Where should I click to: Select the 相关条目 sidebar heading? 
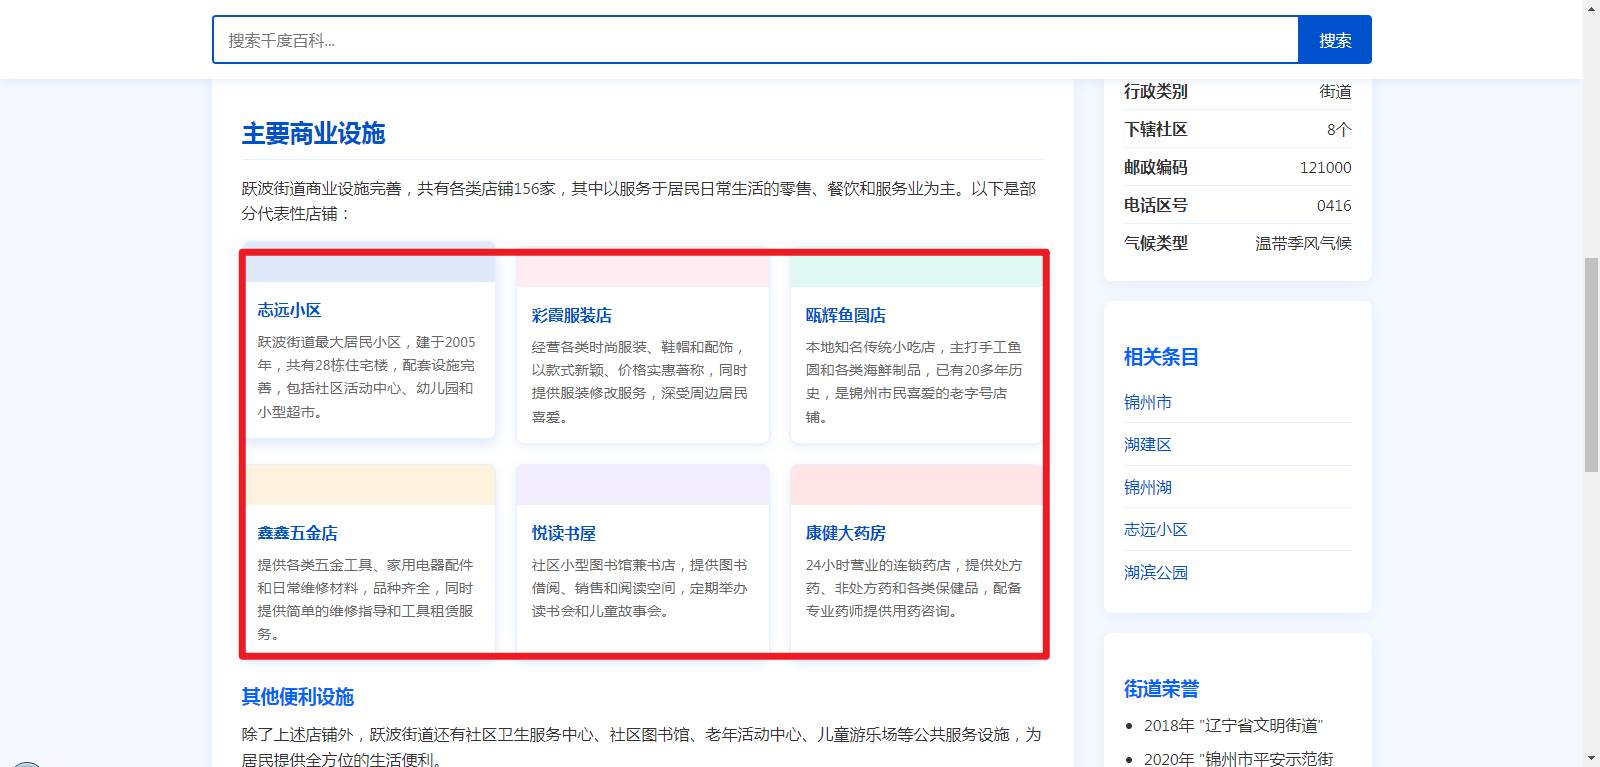click(1161, 357)
